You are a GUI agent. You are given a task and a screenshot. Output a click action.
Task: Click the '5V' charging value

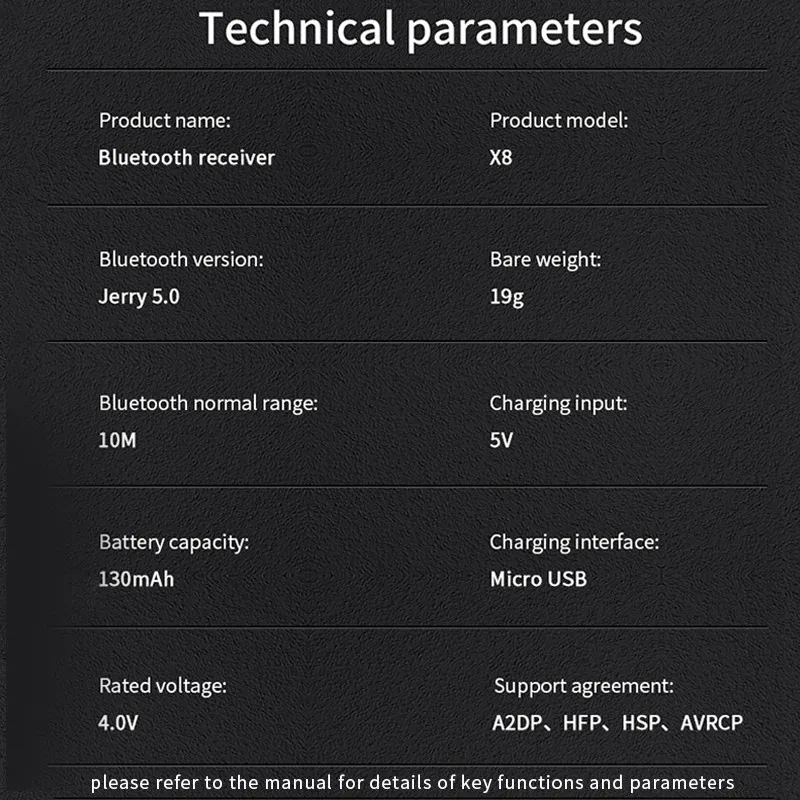[501, 440]
